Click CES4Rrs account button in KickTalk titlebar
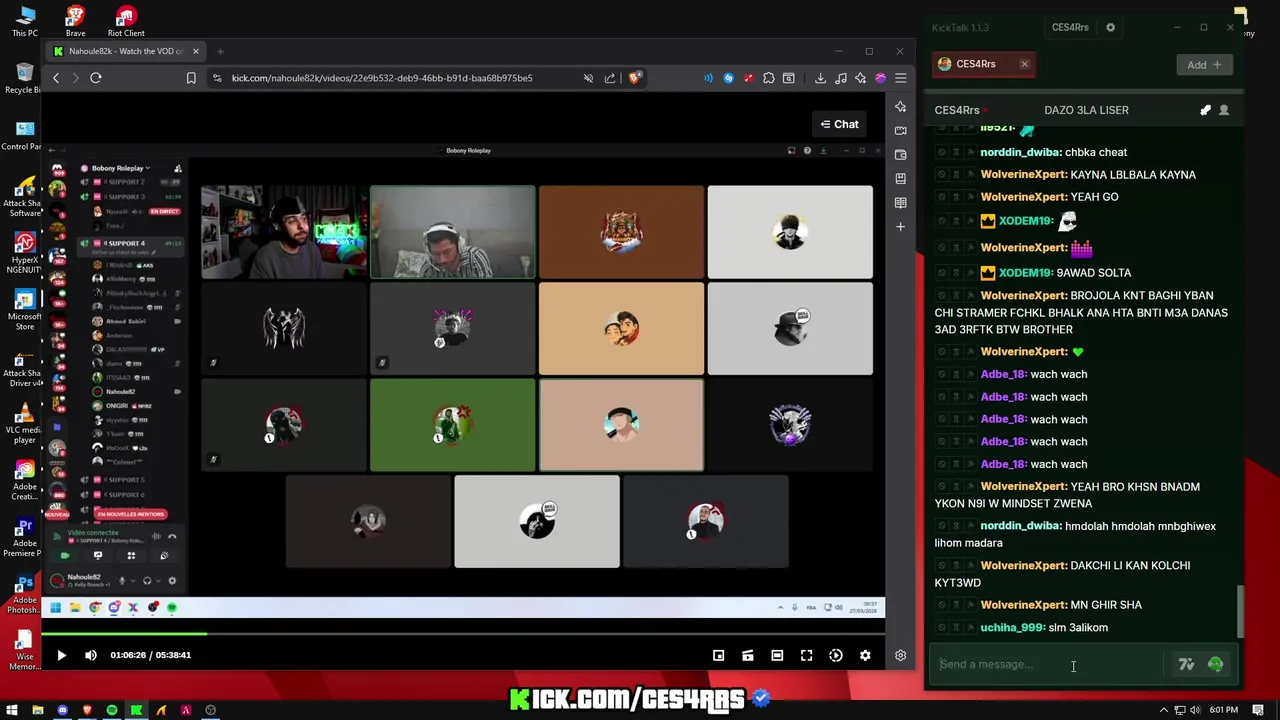 [x=1070, y=28]
